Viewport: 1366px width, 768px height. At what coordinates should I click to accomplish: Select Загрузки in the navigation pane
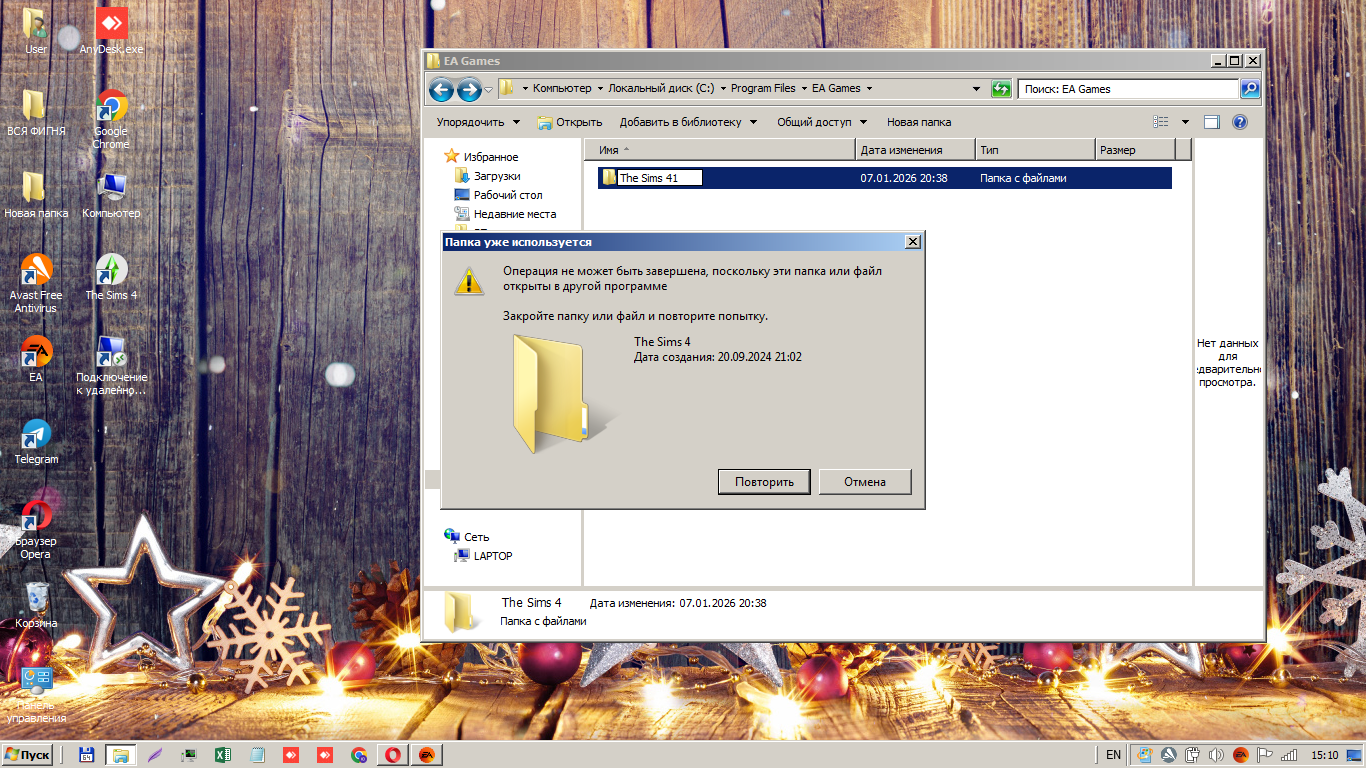496,176
